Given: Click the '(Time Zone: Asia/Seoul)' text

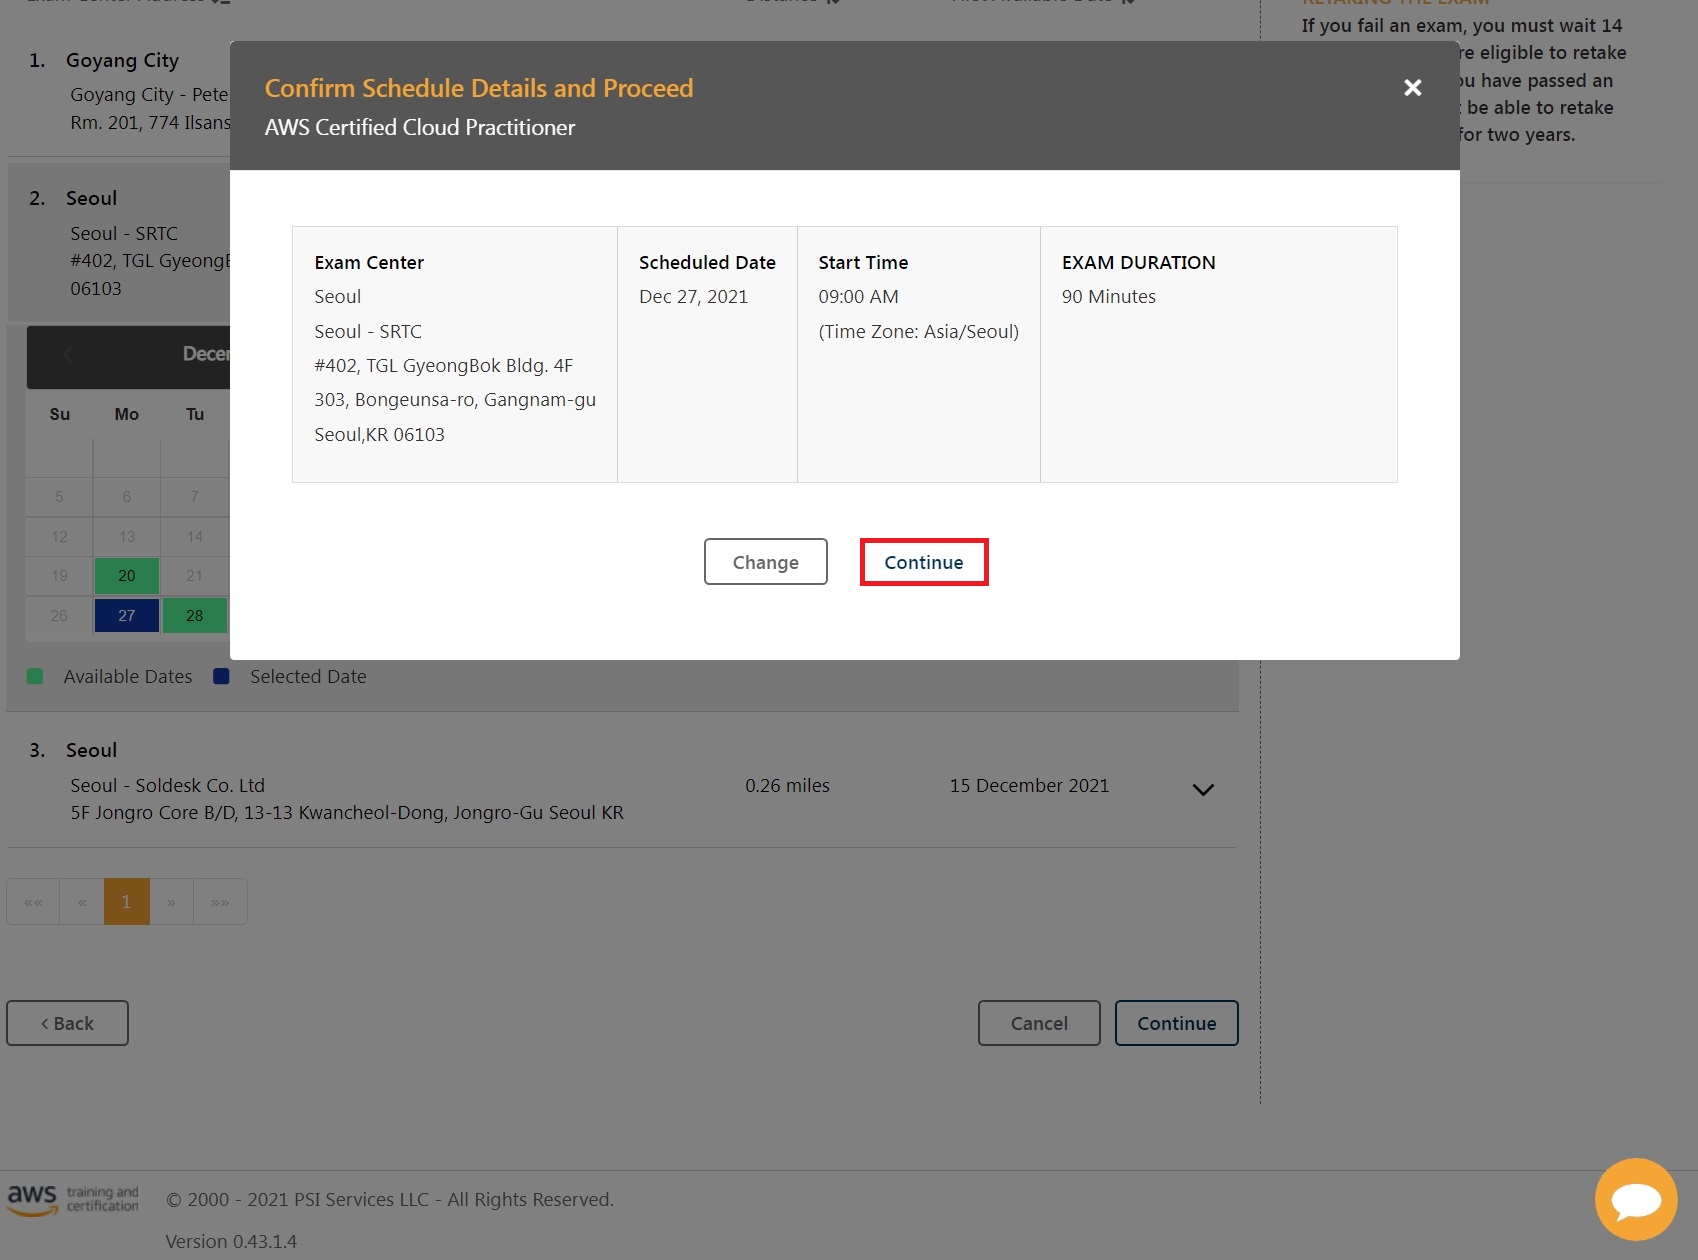Looking at the screenshot, I should point(918,331).
